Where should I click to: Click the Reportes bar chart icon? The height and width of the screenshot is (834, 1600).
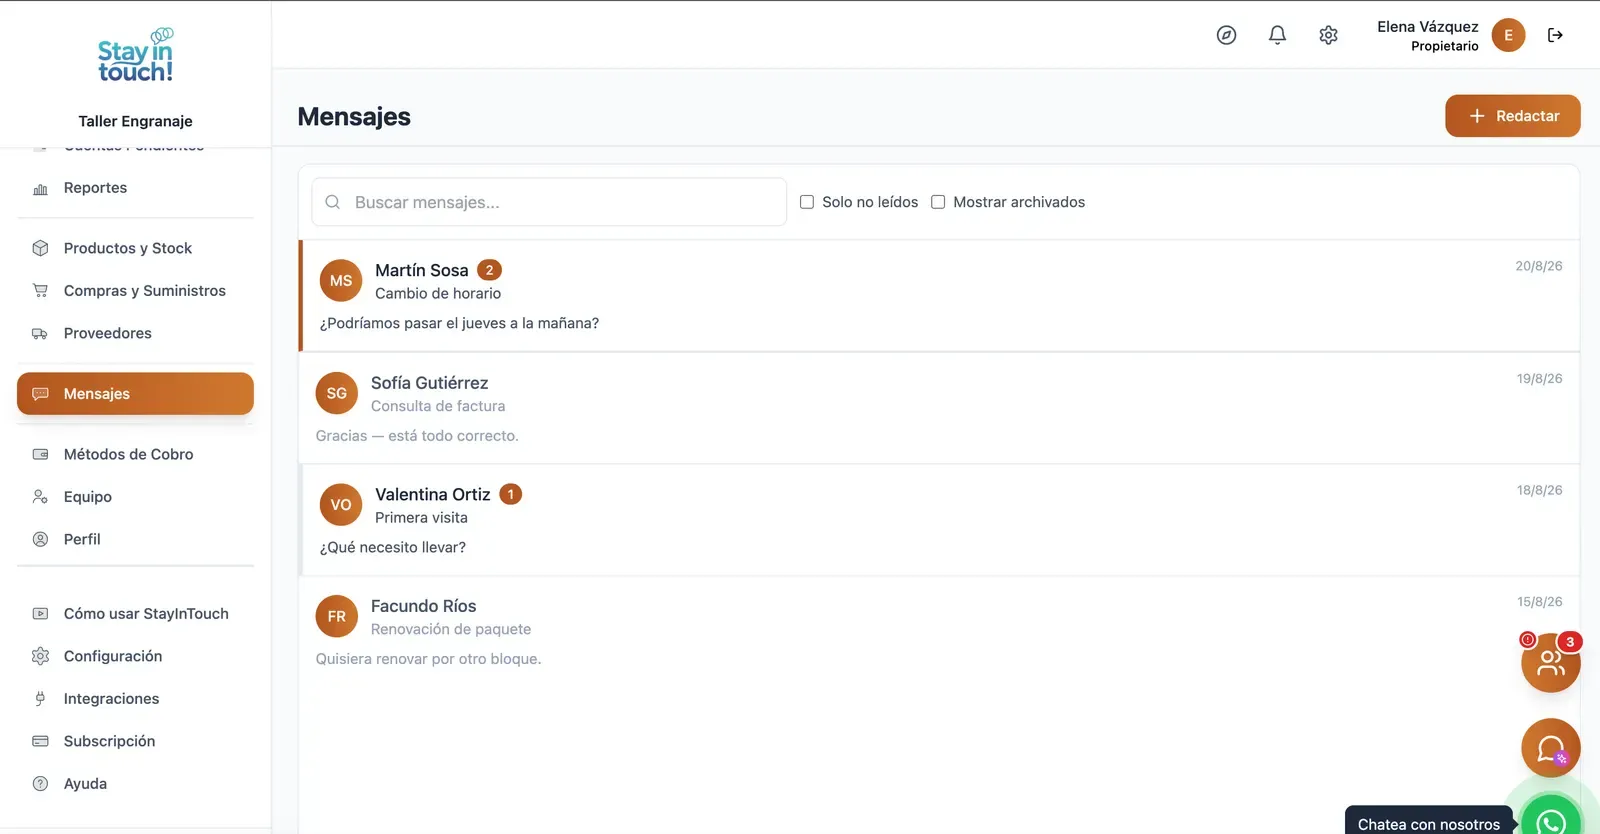pyautogui.click(x=40, y=188)
